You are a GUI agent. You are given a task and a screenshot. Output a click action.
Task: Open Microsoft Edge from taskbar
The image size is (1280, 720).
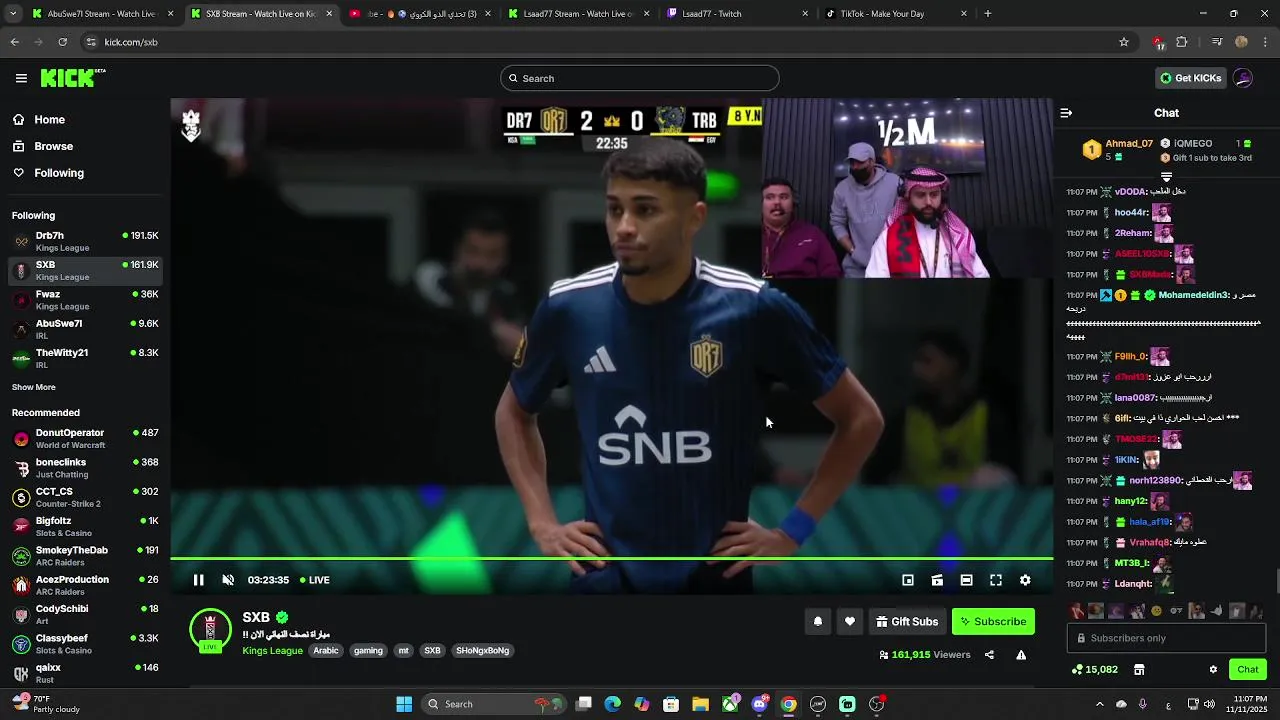pos(613,704)
